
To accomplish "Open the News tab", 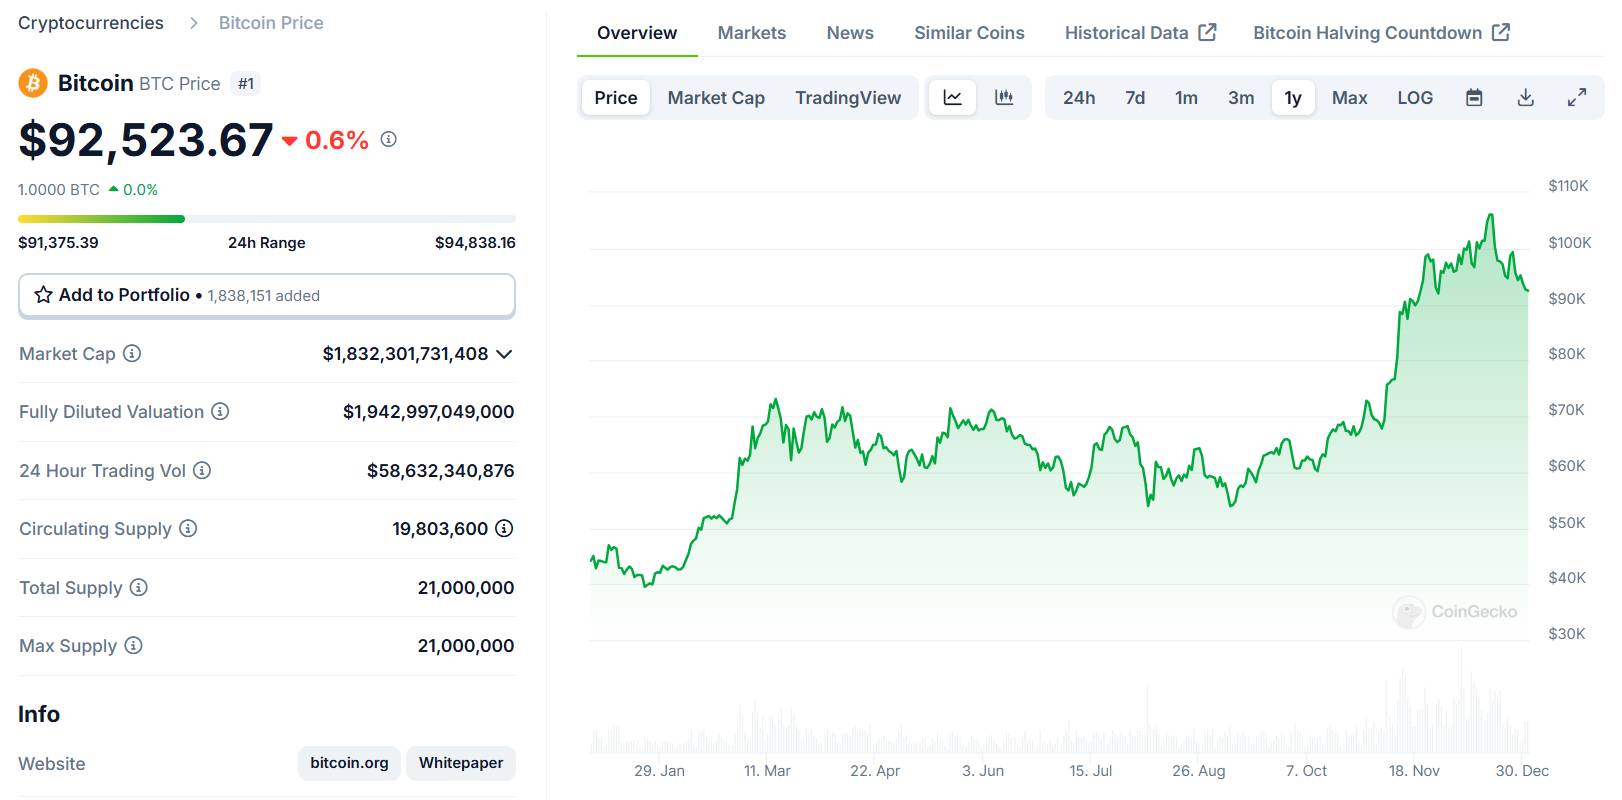I will coord(850,33).
